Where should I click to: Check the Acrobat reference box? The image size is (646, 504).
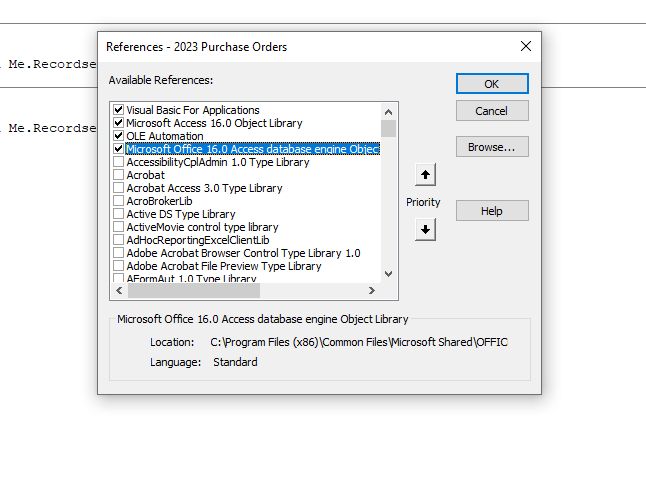pyautogui.click(x=119, y=175)
